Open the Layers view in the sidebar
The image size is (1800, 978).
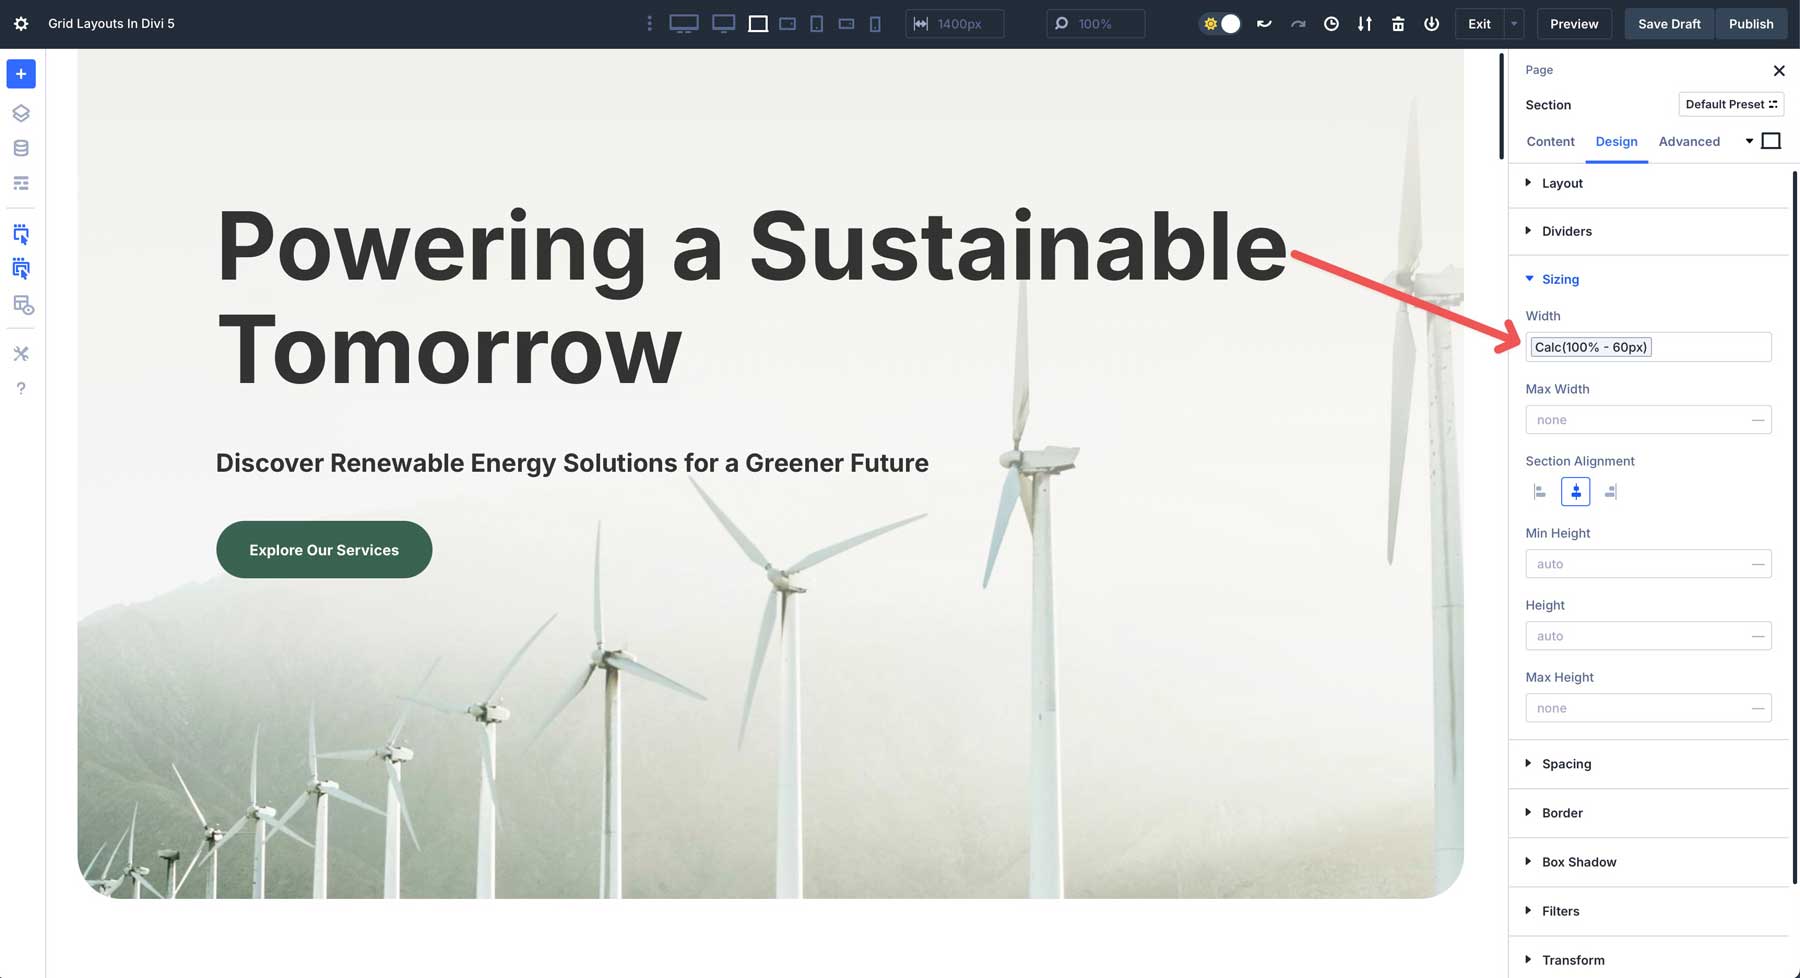click(x=21, y=113)
